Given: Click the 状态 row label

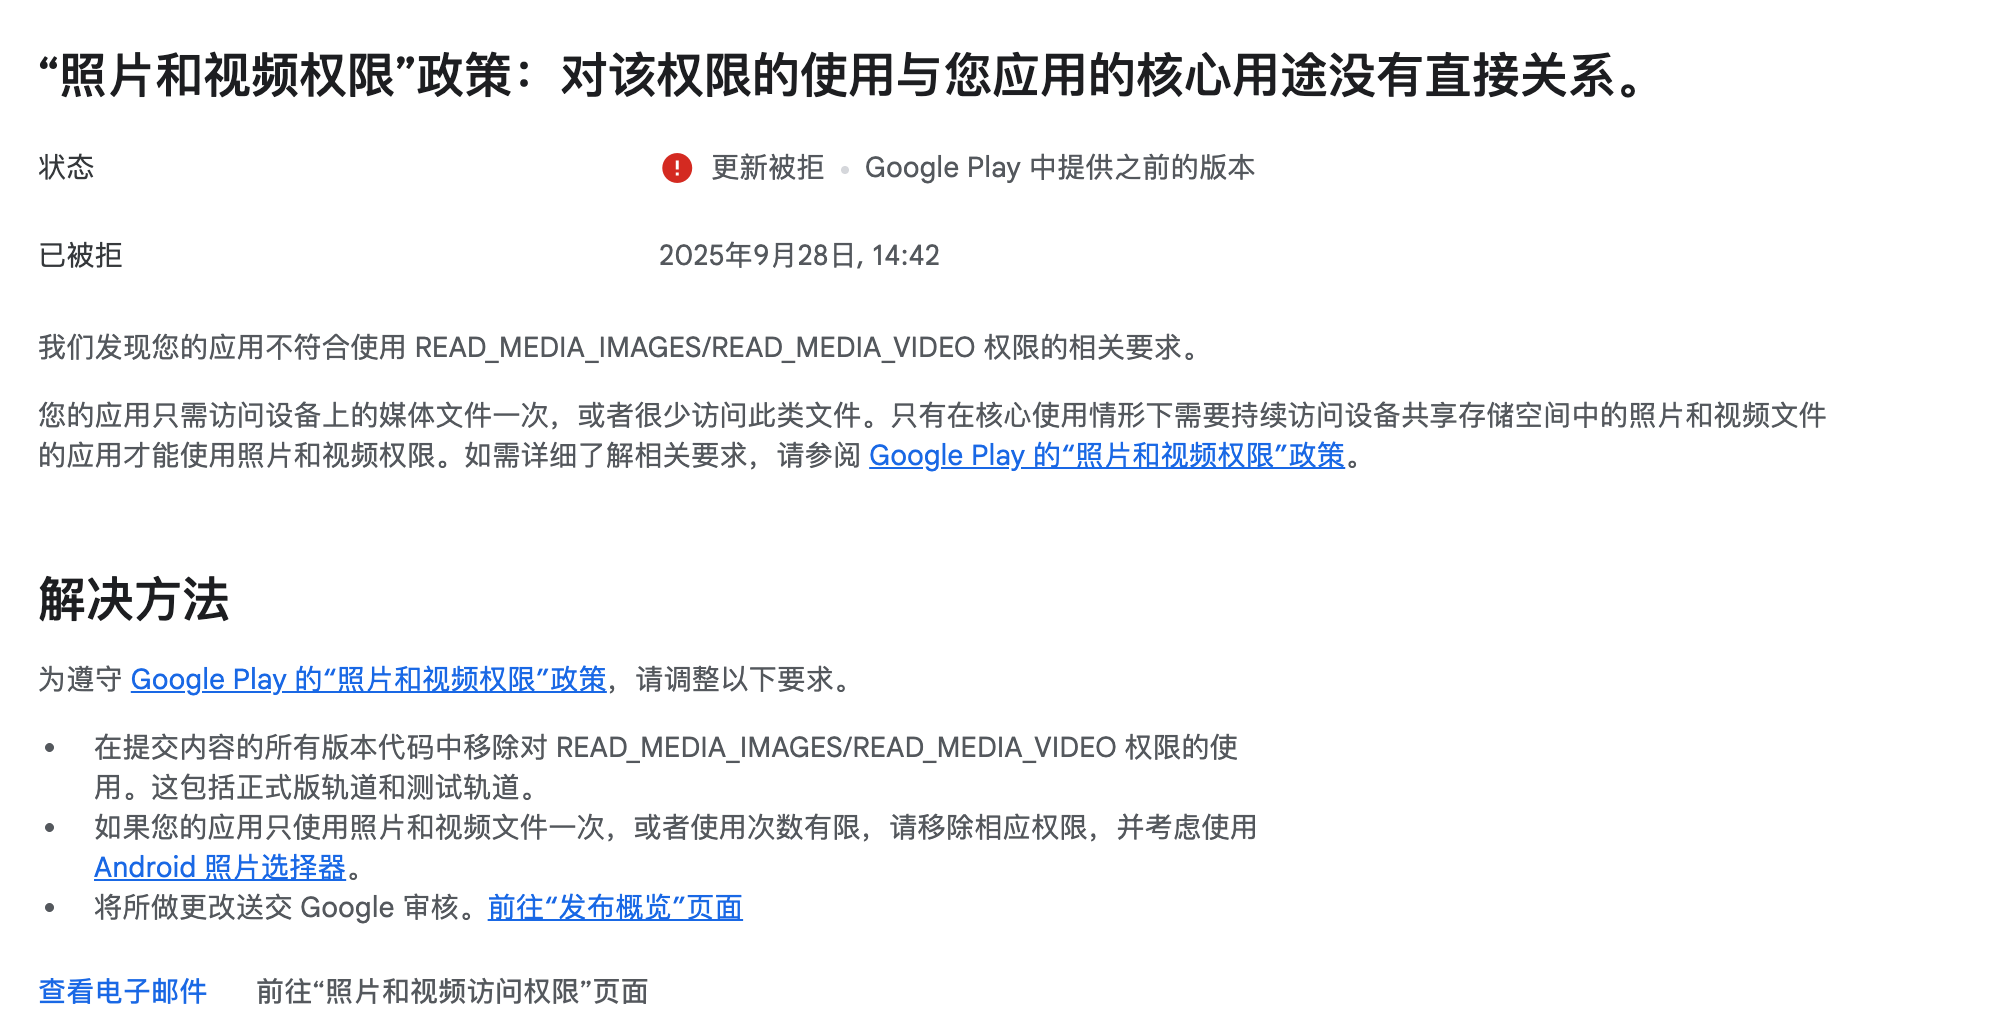Looking at the screenshot, I should click(66, 167).
